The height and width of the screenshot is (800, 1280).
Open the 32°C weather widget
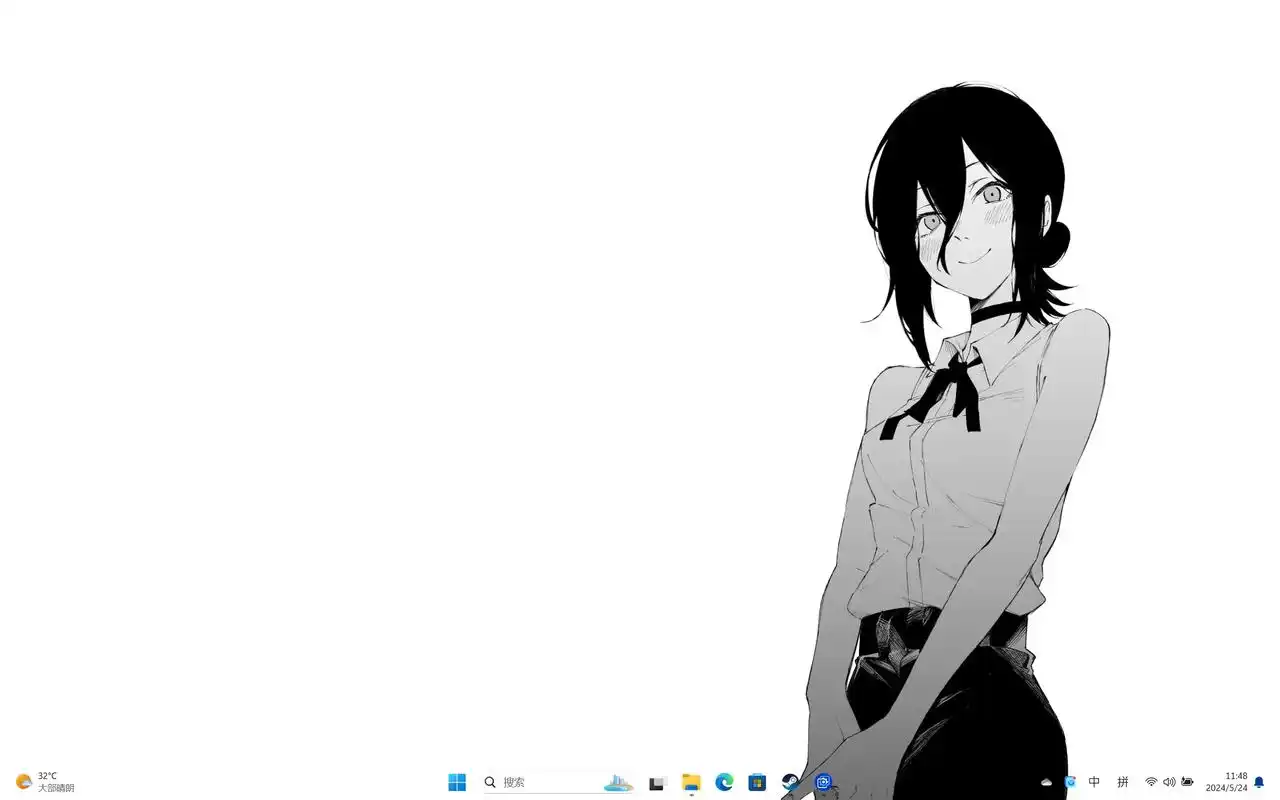pyautogui.click(x=45, y=782)
